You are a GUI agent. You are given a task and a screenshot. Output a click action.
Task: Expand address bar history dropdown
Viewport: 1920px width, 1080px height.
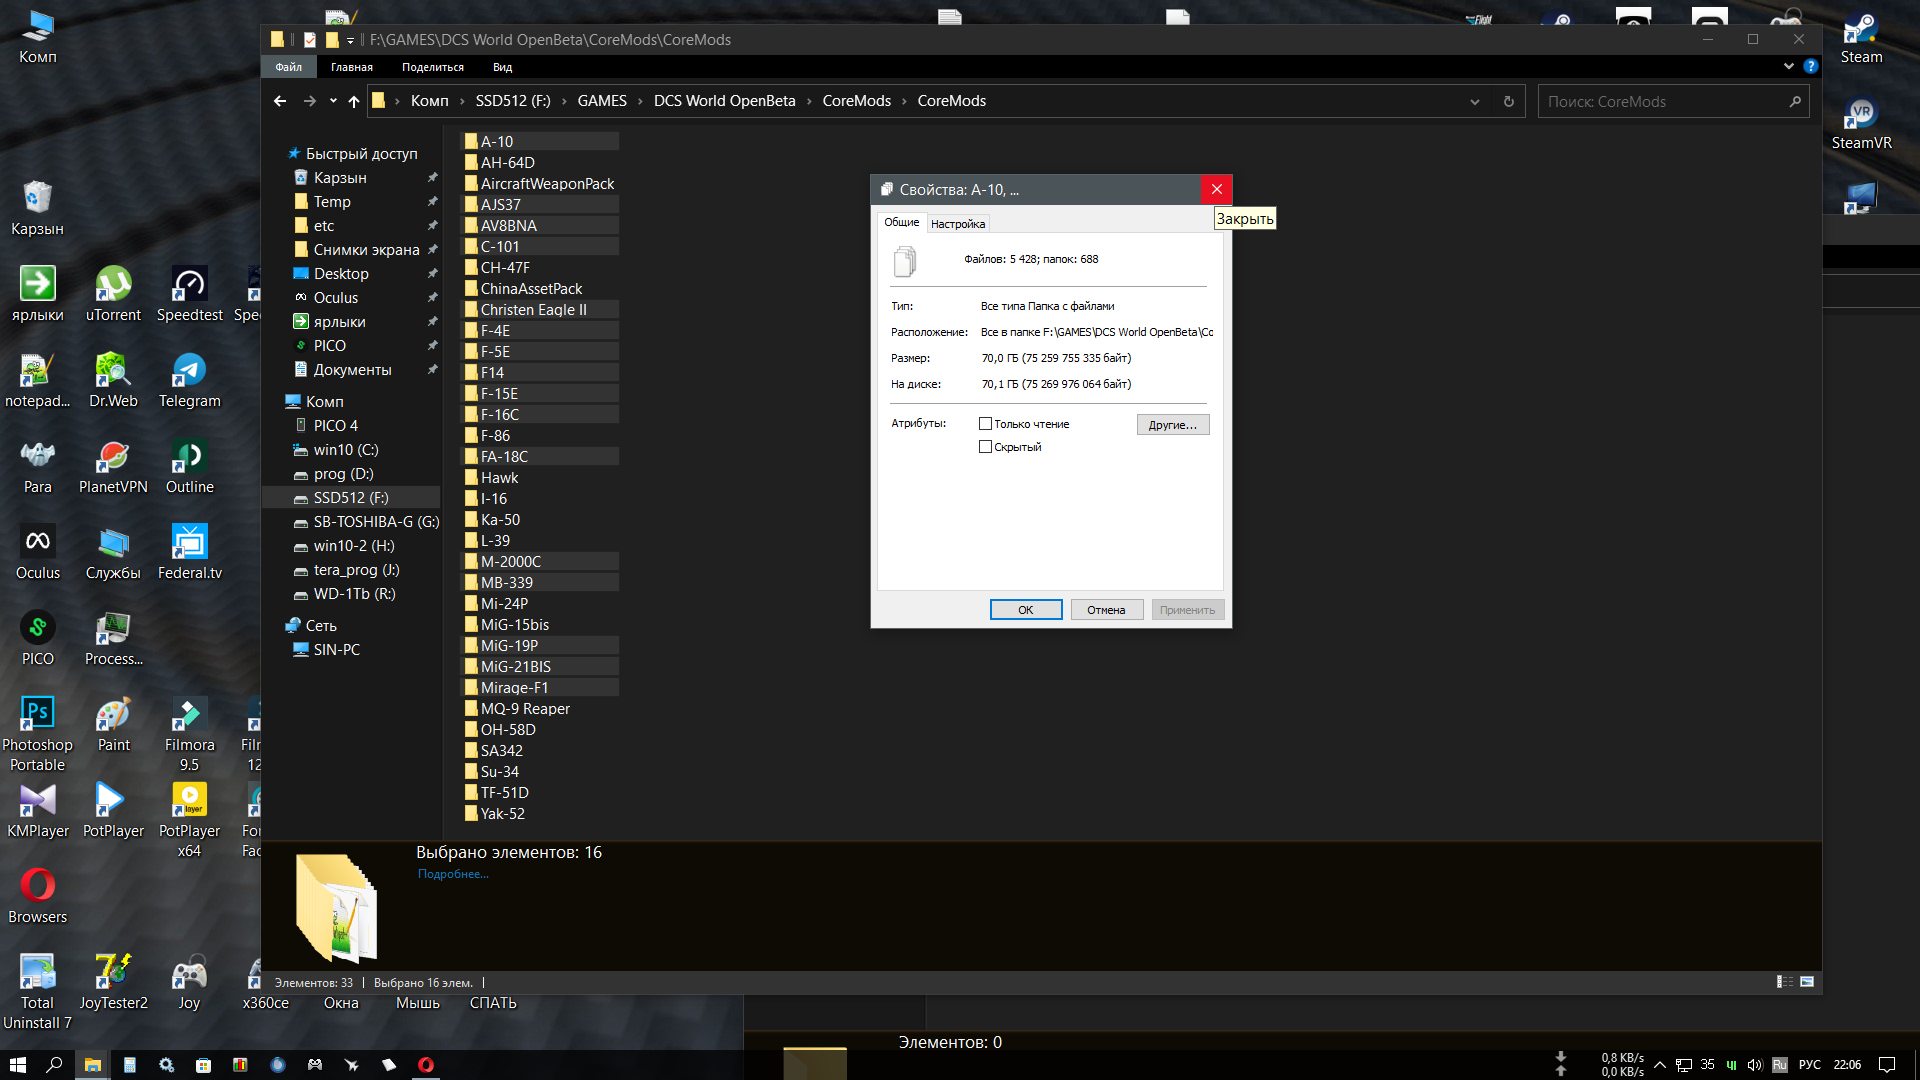click(x=1475, y=101)
